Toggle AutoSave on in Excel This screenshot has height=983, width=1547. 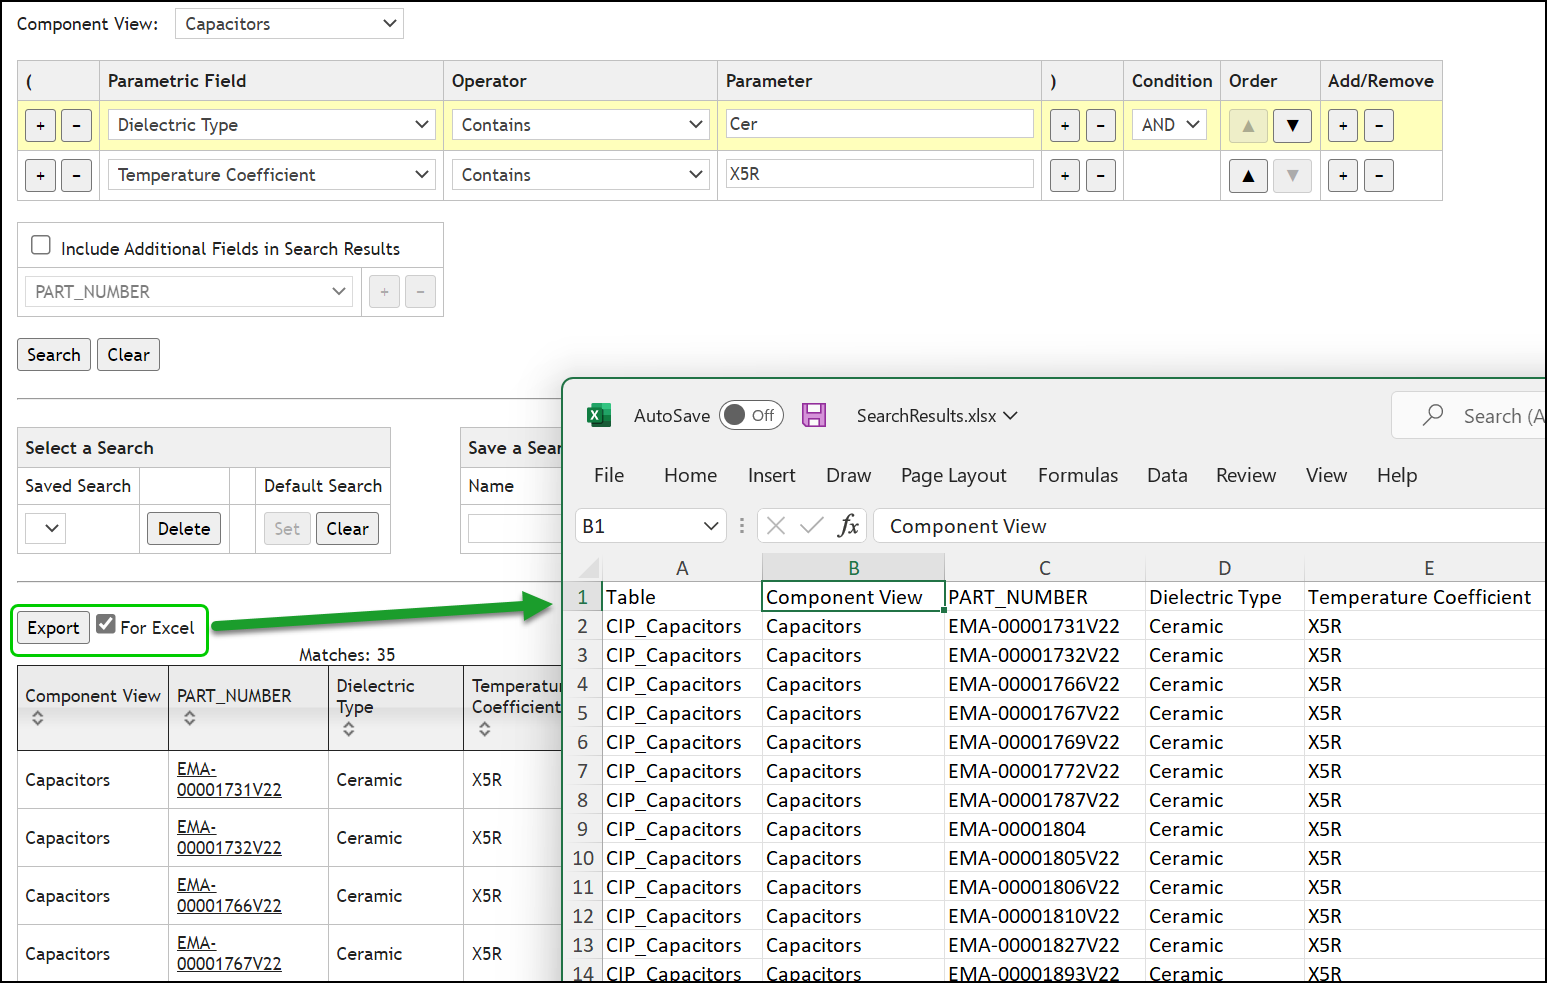[750, 415]
